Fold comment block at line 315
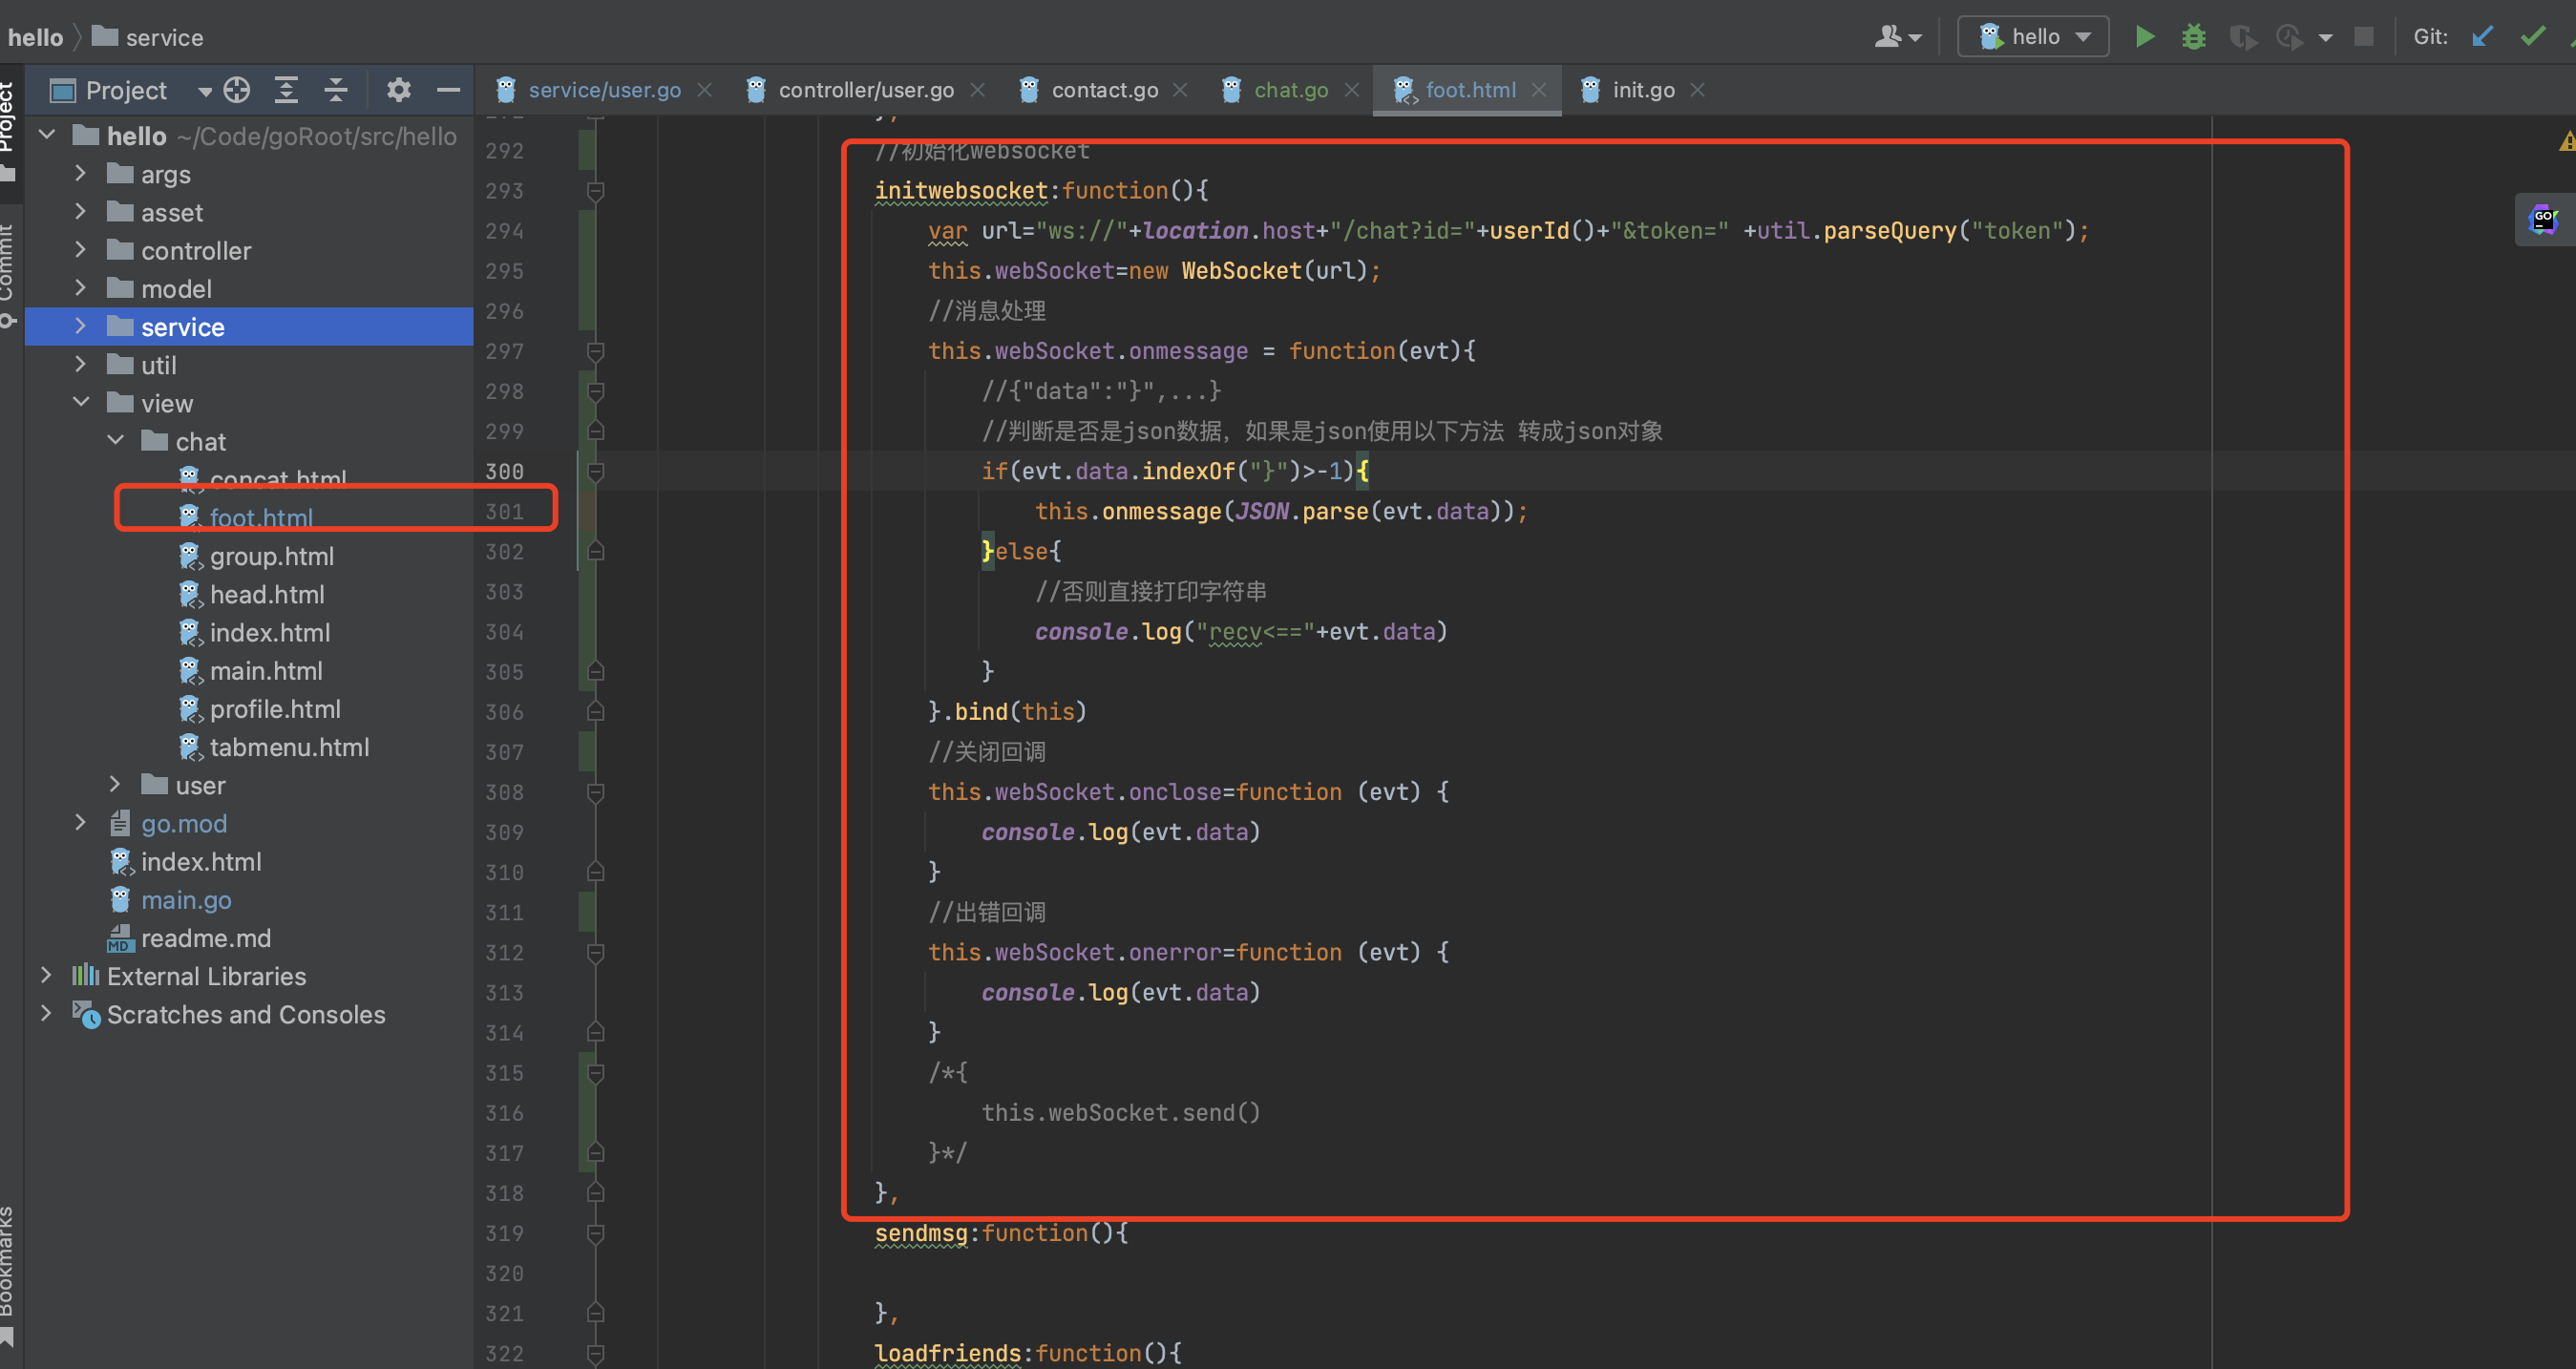Viewport: 2576px width, 1369px height. (595, 1073)
